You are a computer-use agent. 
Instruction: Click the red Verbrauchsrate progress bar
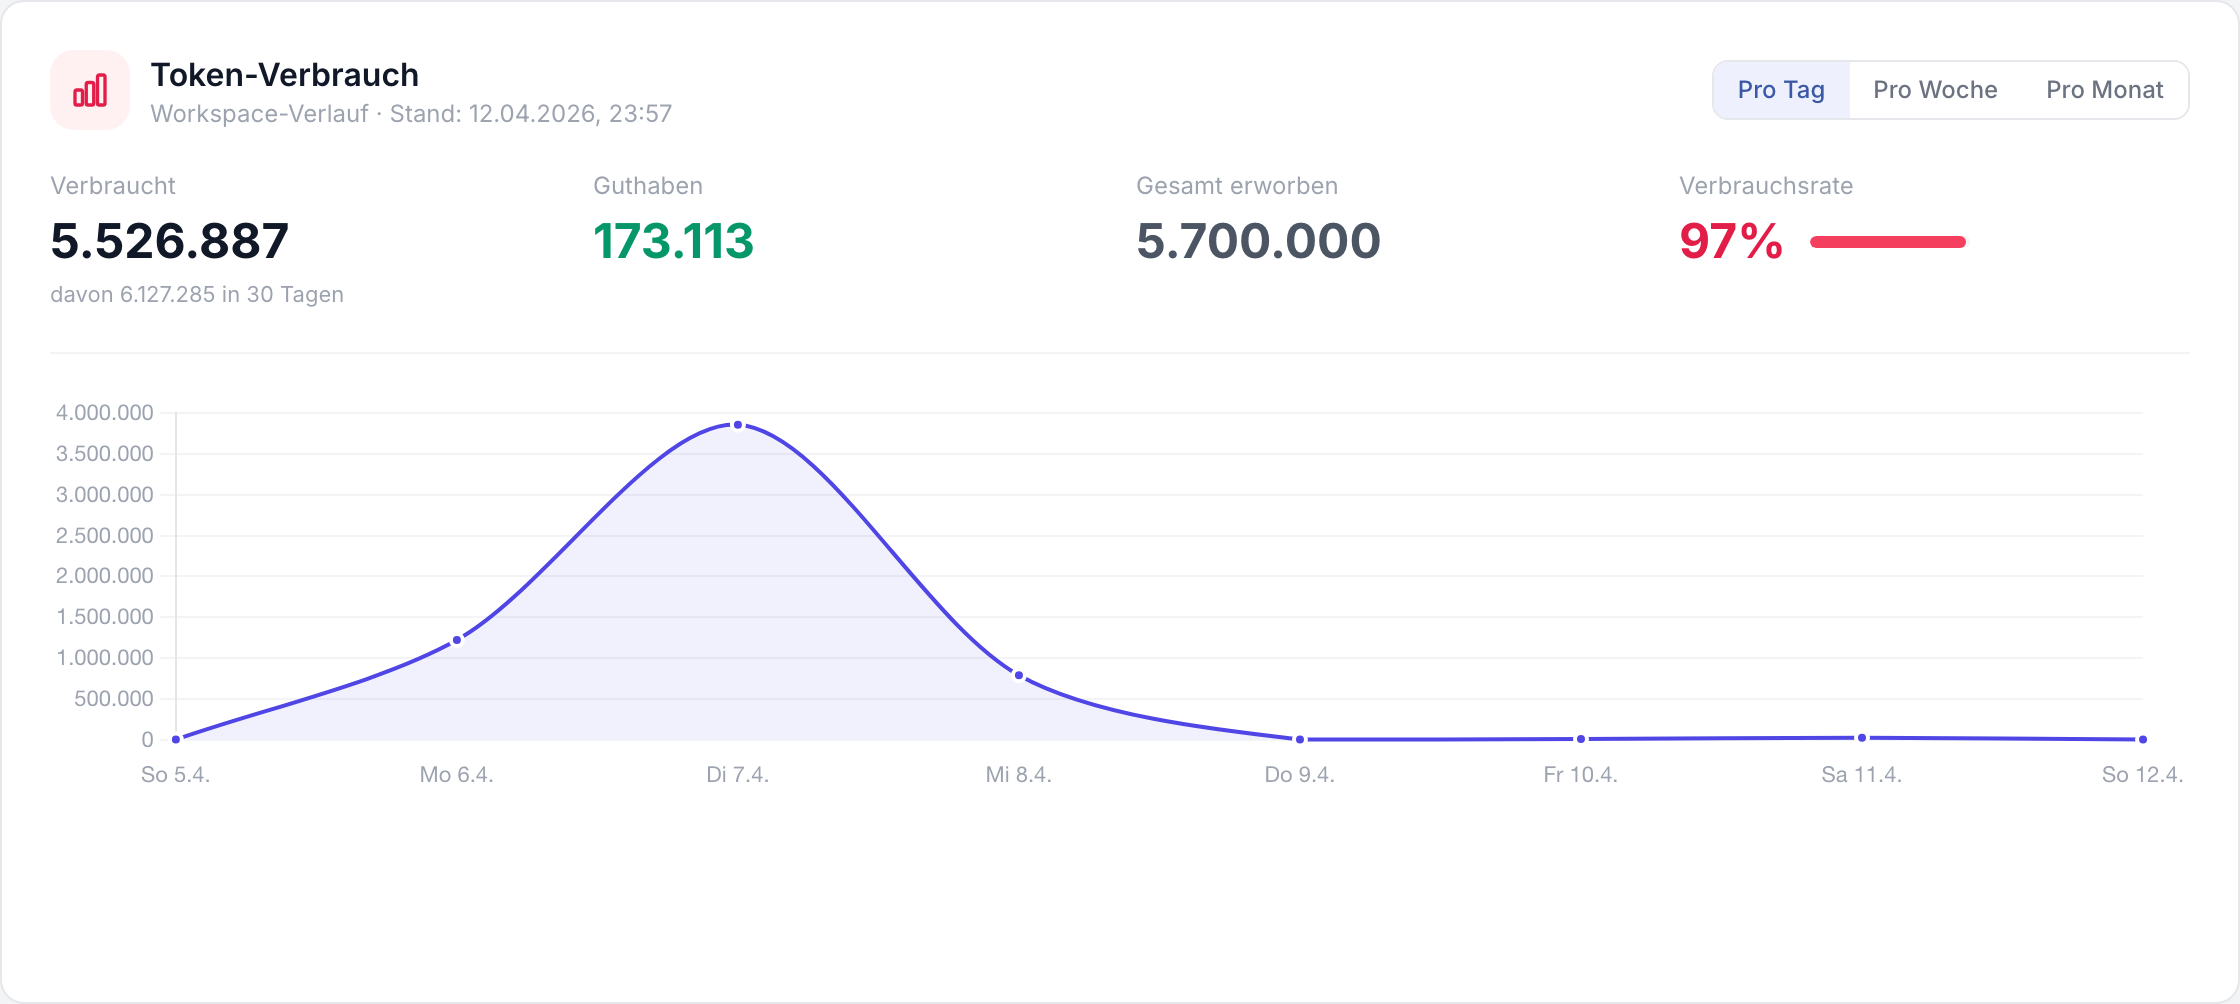pos(1888,242)
